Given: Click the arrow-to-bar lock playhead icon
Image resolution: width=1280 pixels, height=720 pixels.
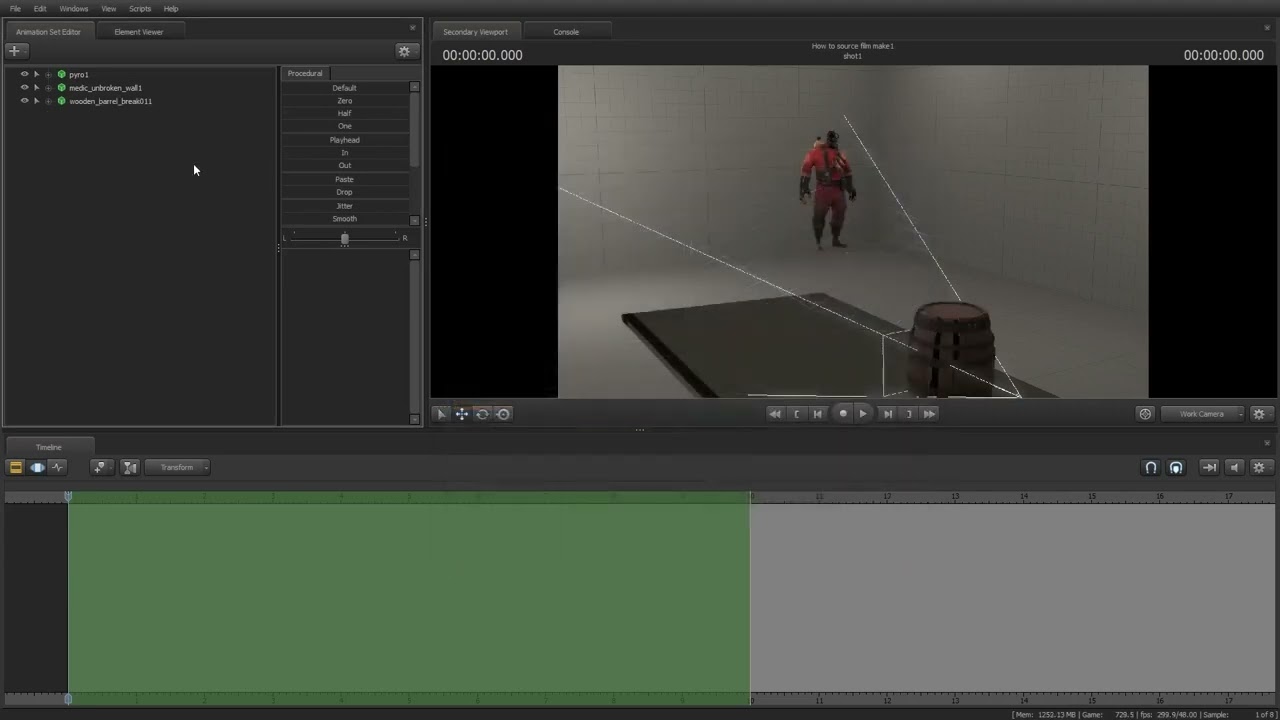Looking at the screenshot, I should pyautogui.click(x=1209, y=467).
